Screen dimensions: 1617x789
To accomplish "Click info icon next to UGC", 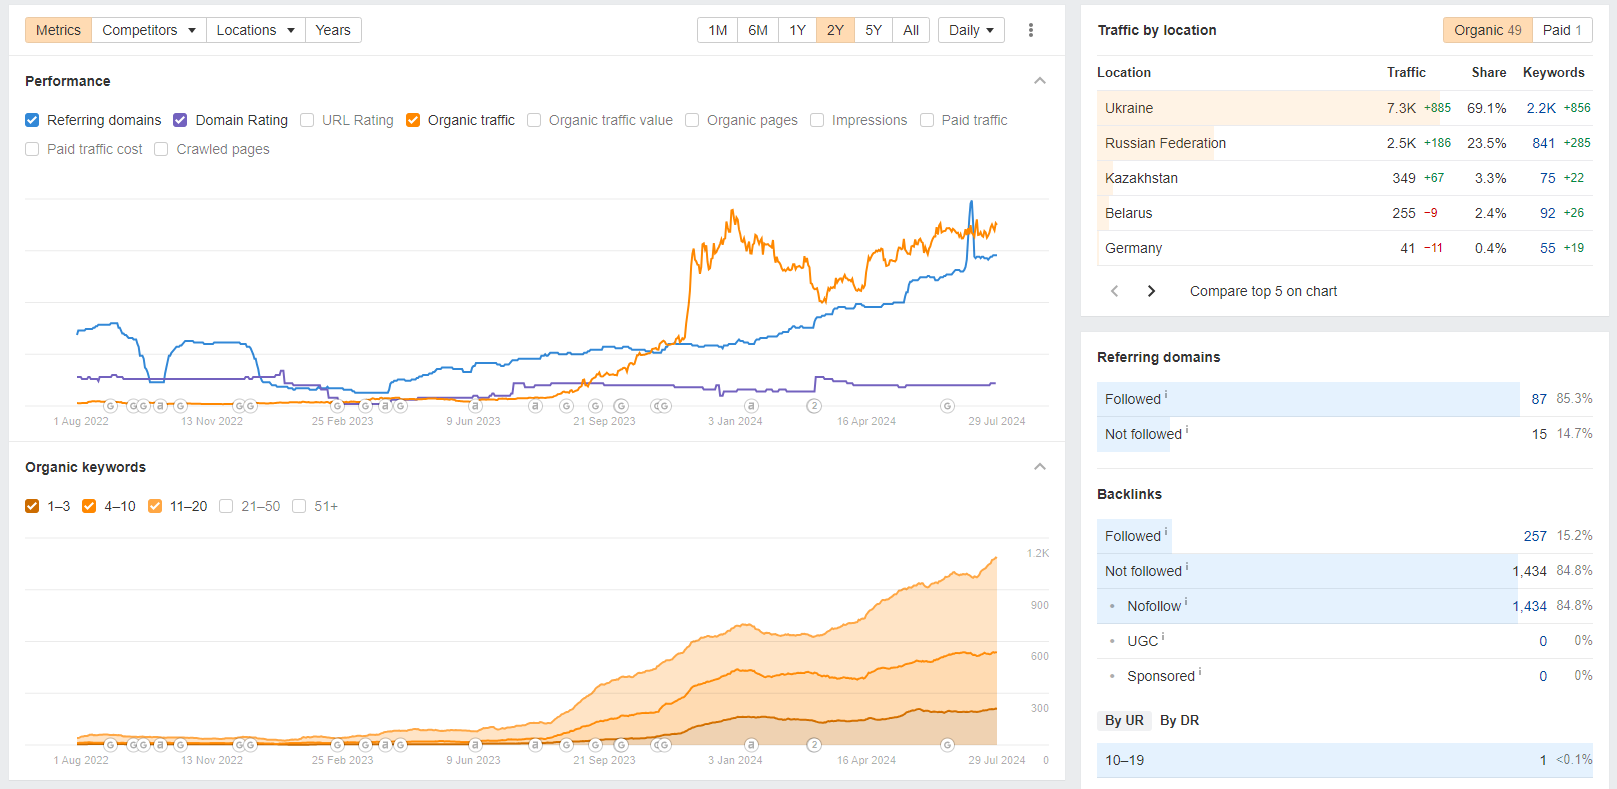I will (x=1163, y=637).
